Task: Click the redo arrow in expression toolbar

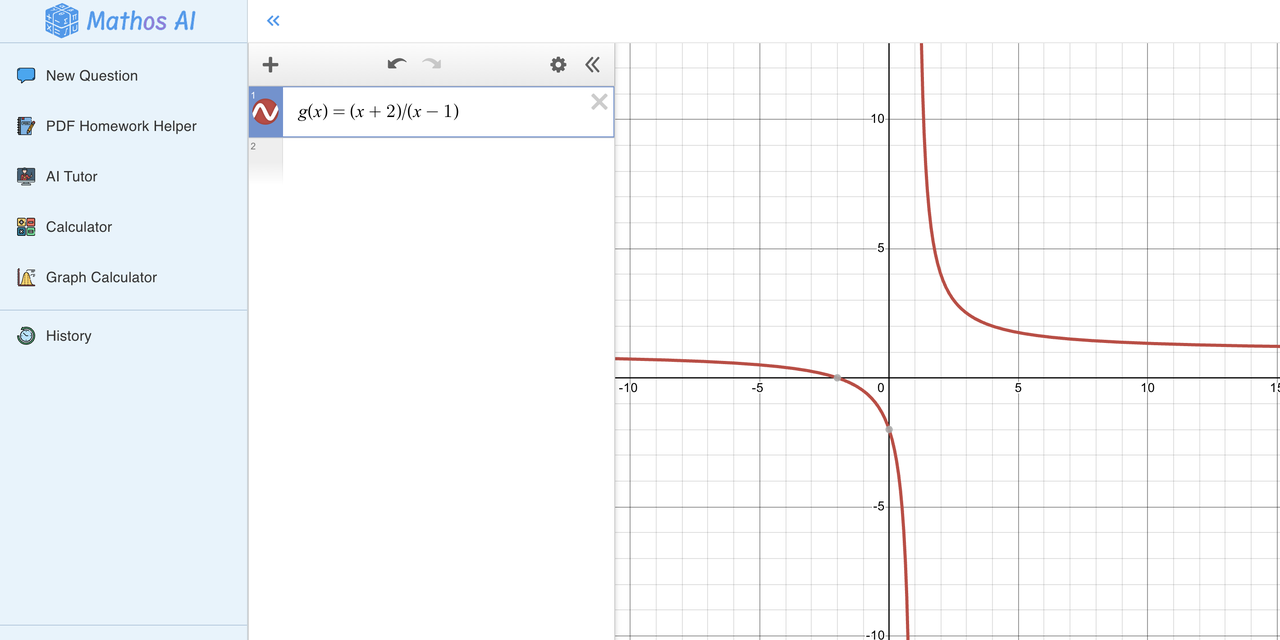Action: [x=430, y=64]
